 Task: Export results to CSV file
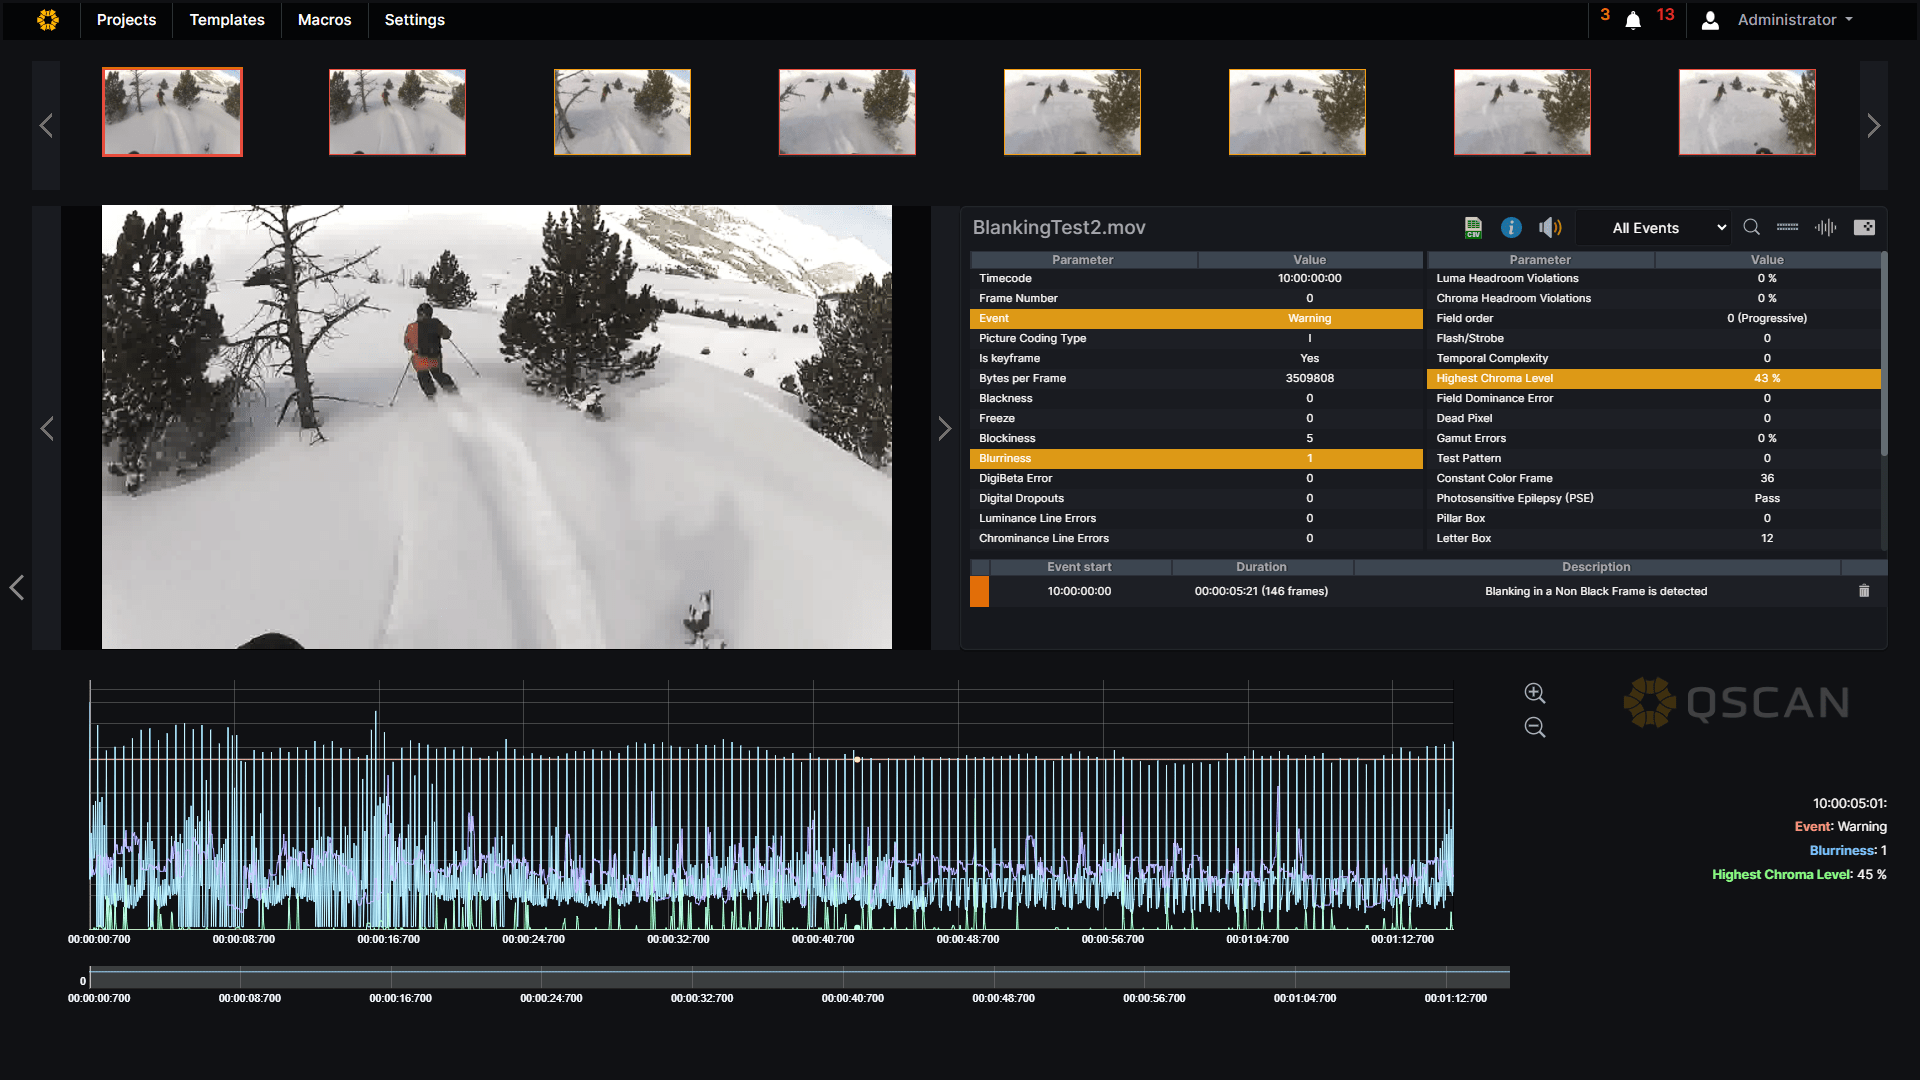click(1472, 227)
